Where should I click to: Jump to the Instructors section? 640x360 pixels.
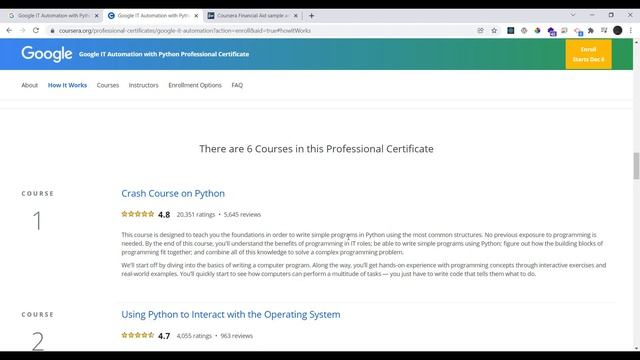pos(143,85)
